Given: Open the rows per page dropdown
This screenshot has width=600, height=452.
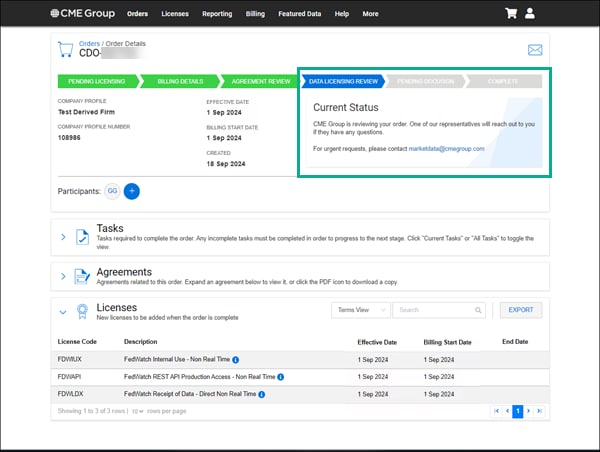Looking at the screenshot, I should tap(140, 411).
